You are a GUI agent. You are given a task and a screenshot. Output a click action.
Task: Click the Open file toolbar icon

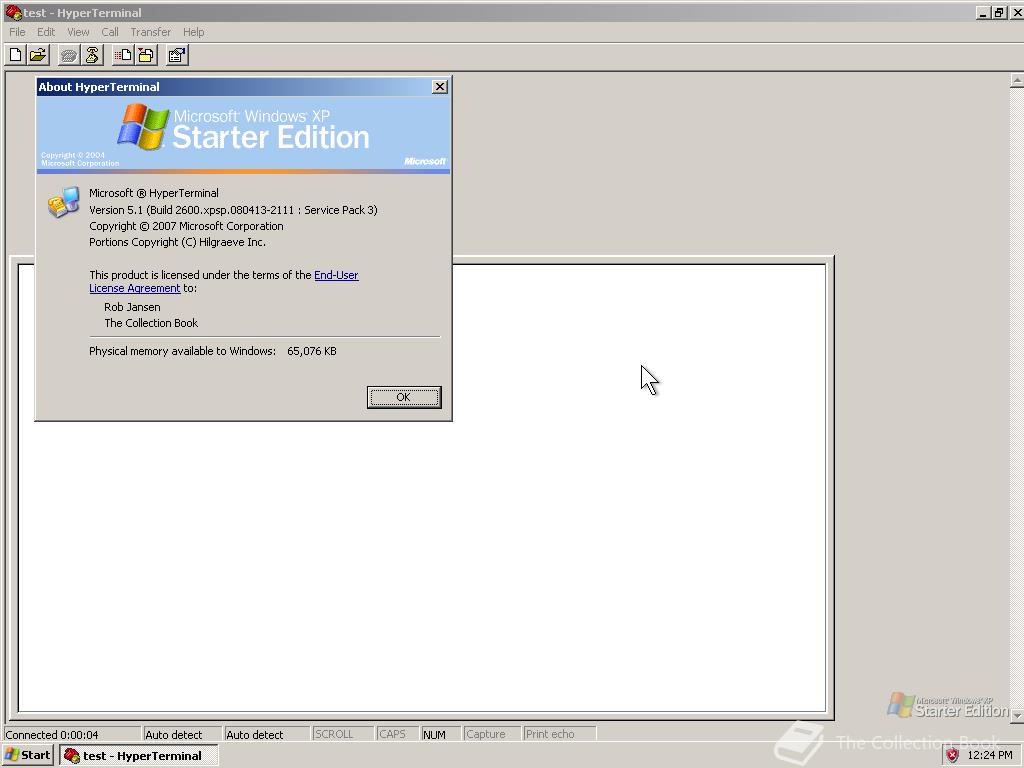[x=39, y=56]
